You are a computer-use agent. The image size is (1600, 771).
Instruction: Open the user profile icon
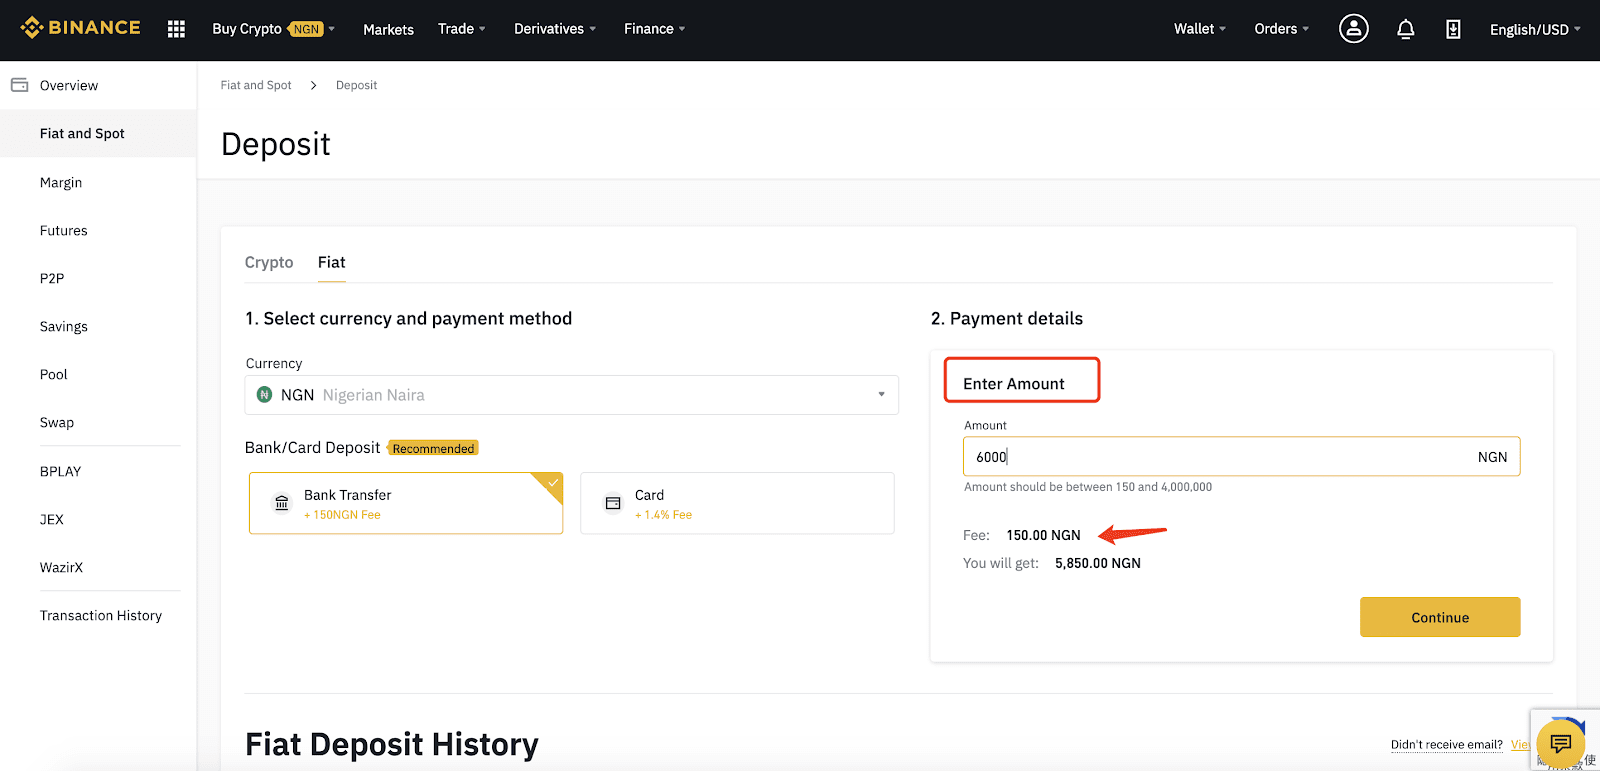[x=1353, y=29]
